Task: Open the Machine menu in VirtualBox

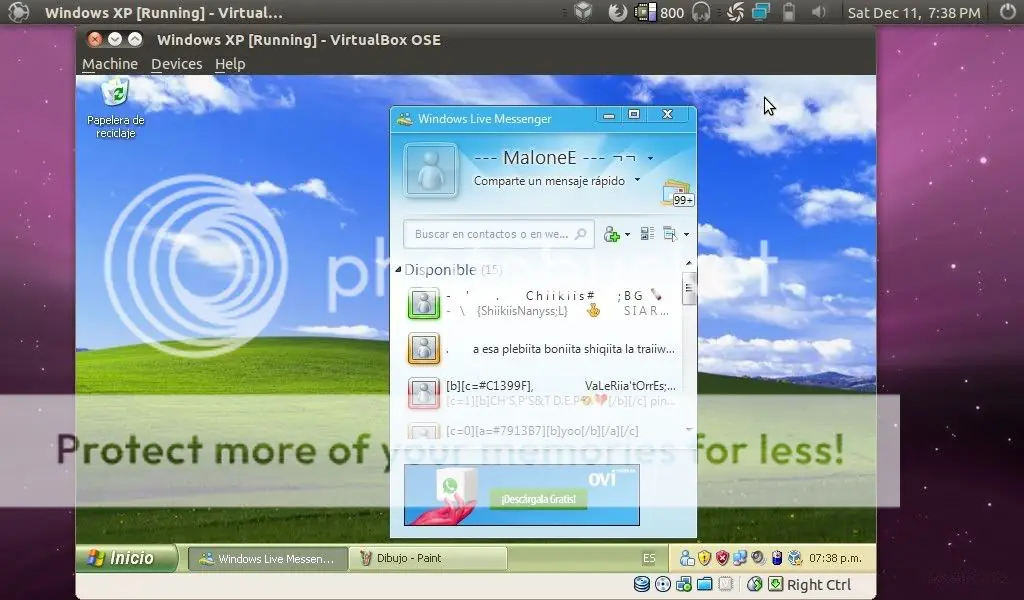Action: pyautogui.click(x=110, y=64)
